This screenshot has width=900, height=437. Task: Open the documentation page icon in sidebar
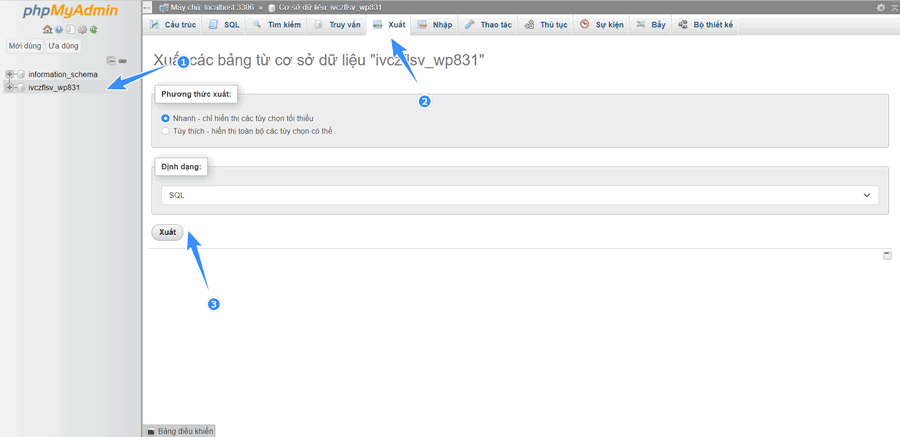71,29
